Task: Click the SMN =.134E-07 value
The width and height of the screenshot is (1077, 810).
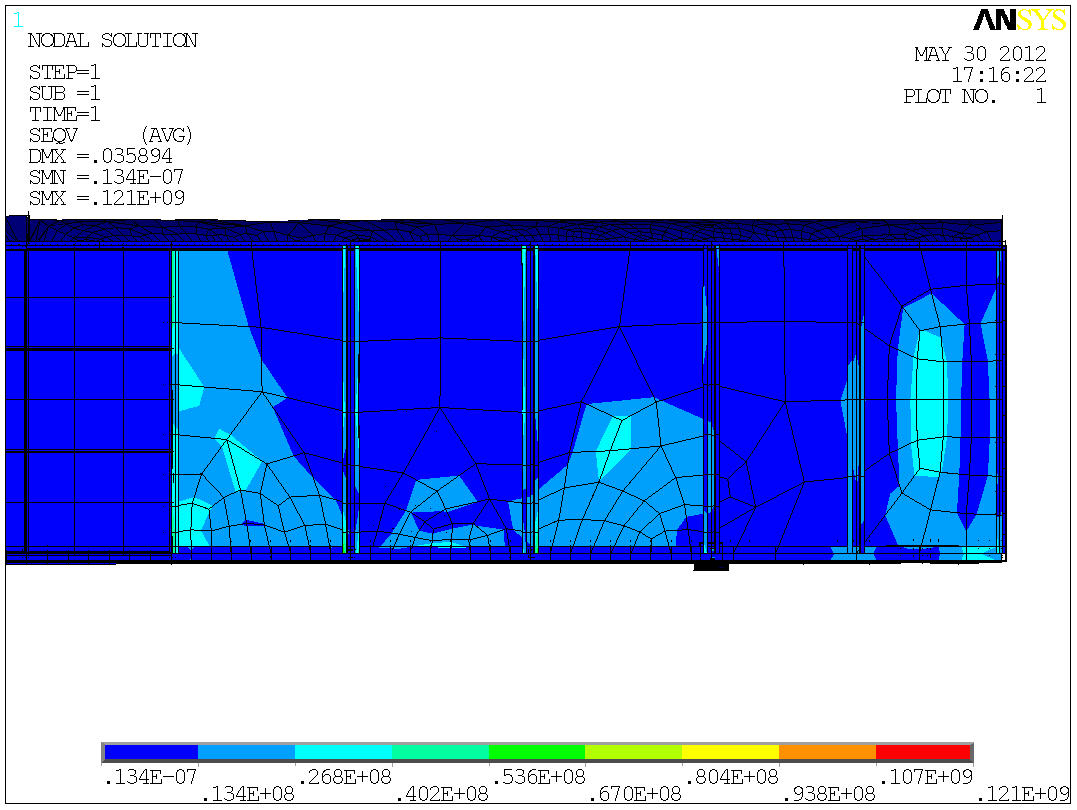Action: tap(106, 177)
